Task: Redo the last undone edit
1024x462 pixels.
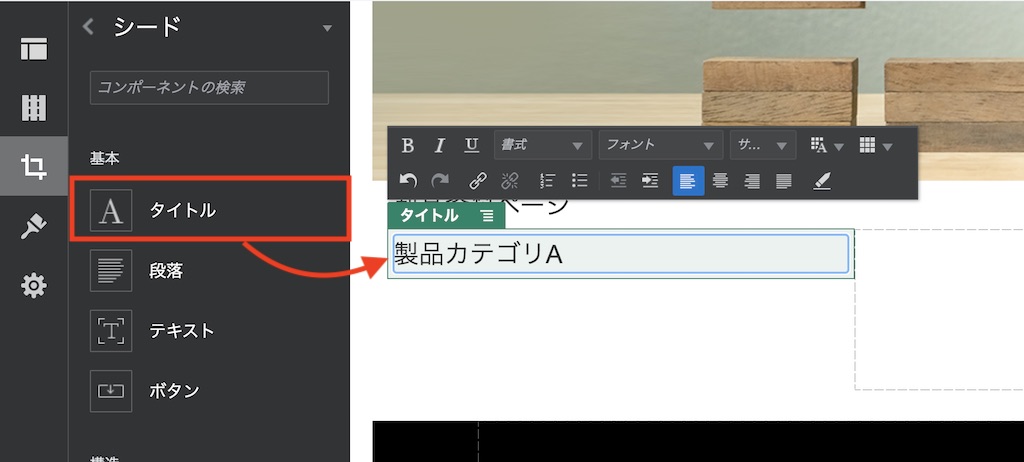Action: pyautogui.click(x=440, y=181)
